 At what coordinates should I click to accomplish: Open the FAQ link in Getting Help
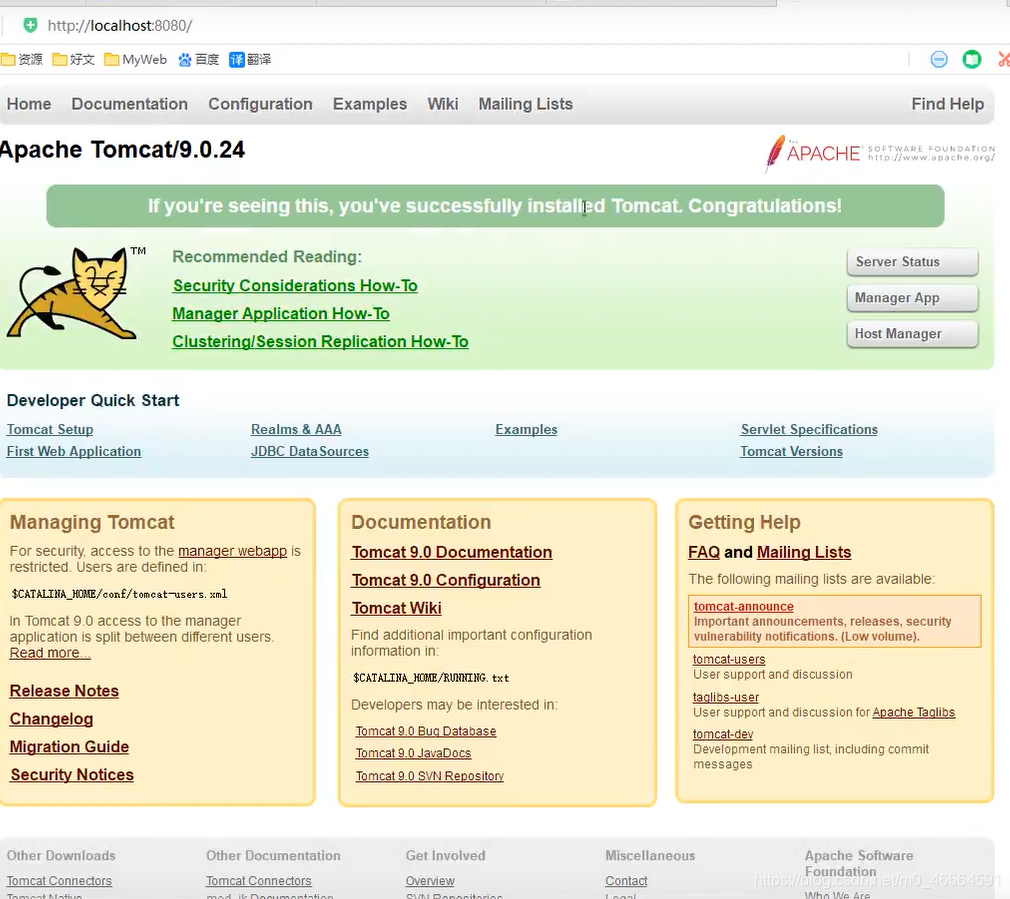pyautogui.click(x=704, y=553)
